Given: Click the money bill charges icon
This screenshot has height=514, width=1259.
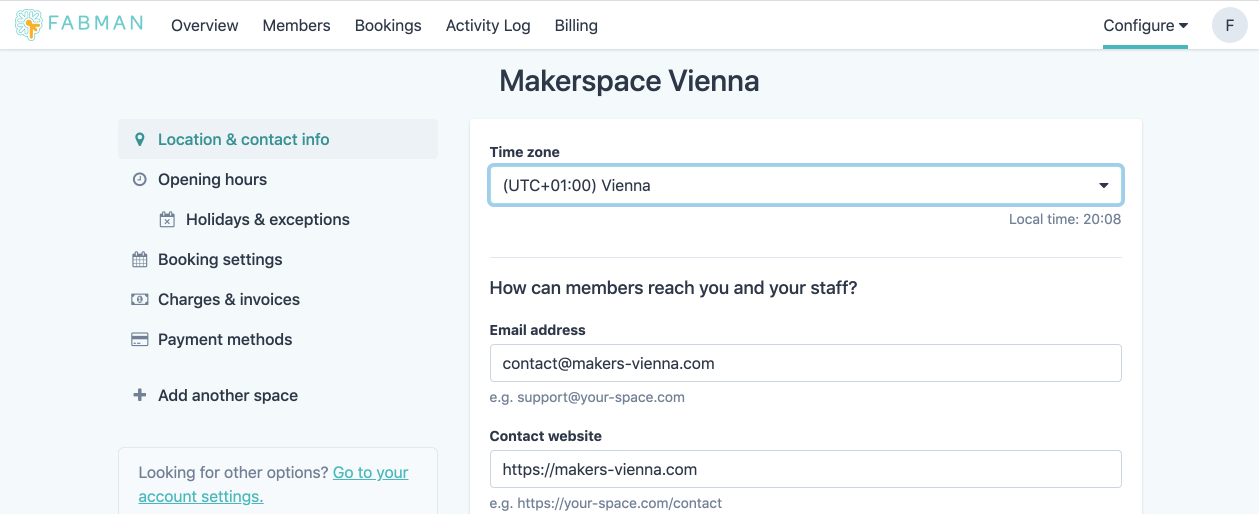Looking at the screenshot, I should tap(140, 300).
